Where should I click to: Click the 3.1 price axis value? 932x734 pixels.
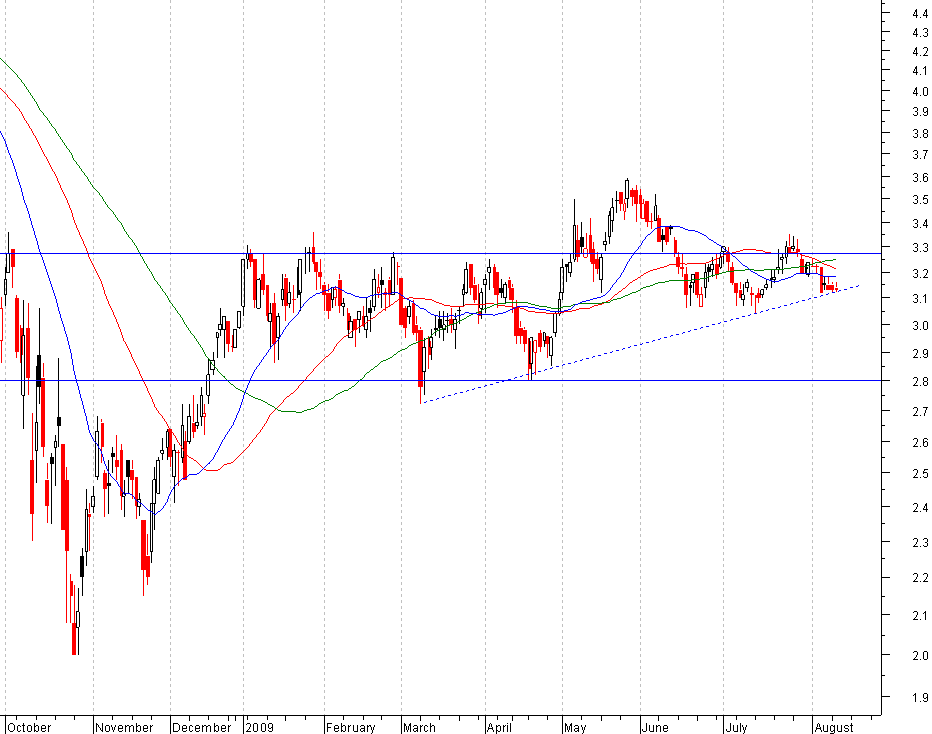click(920, 298)
